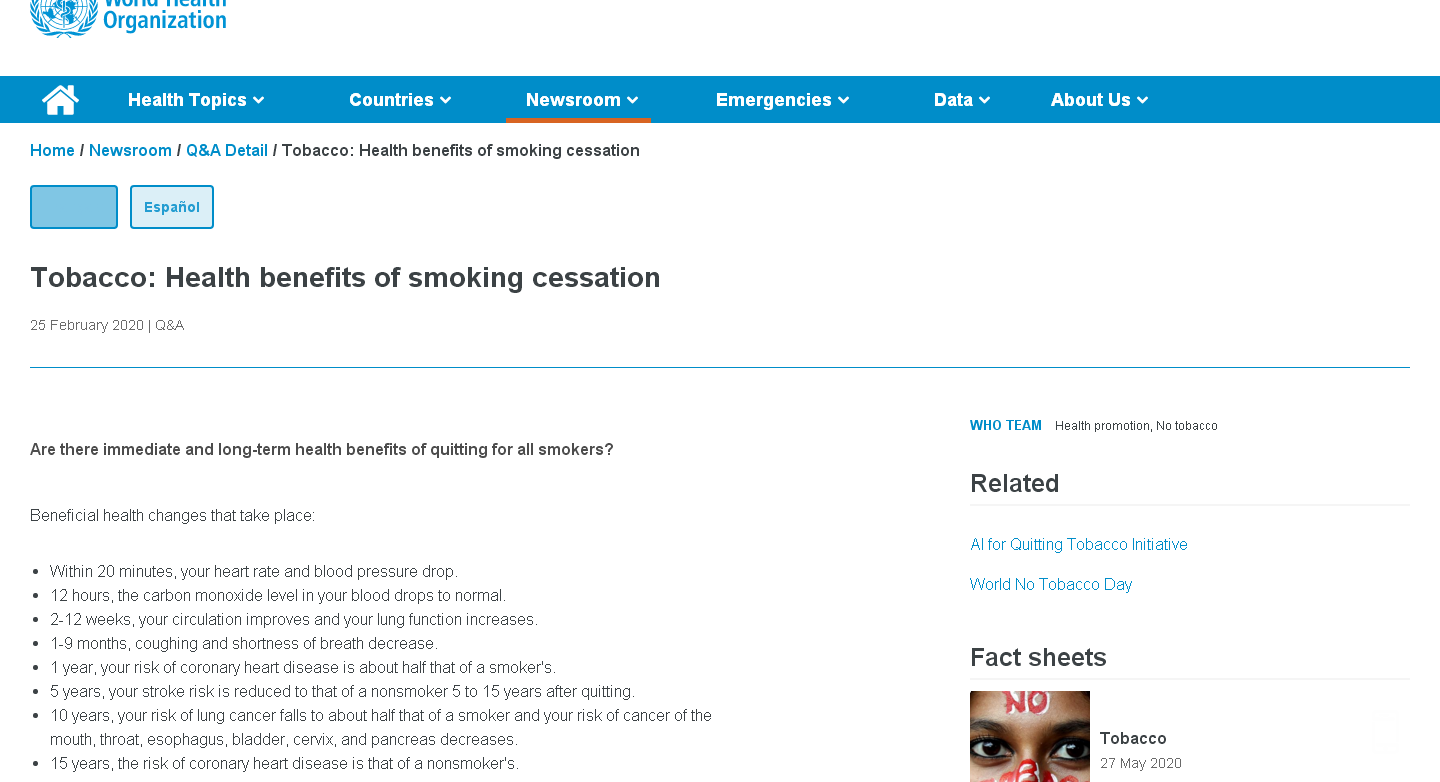1440x782 pixels.
Task: Open World No Tobacco Day link
Action: 1050,584
